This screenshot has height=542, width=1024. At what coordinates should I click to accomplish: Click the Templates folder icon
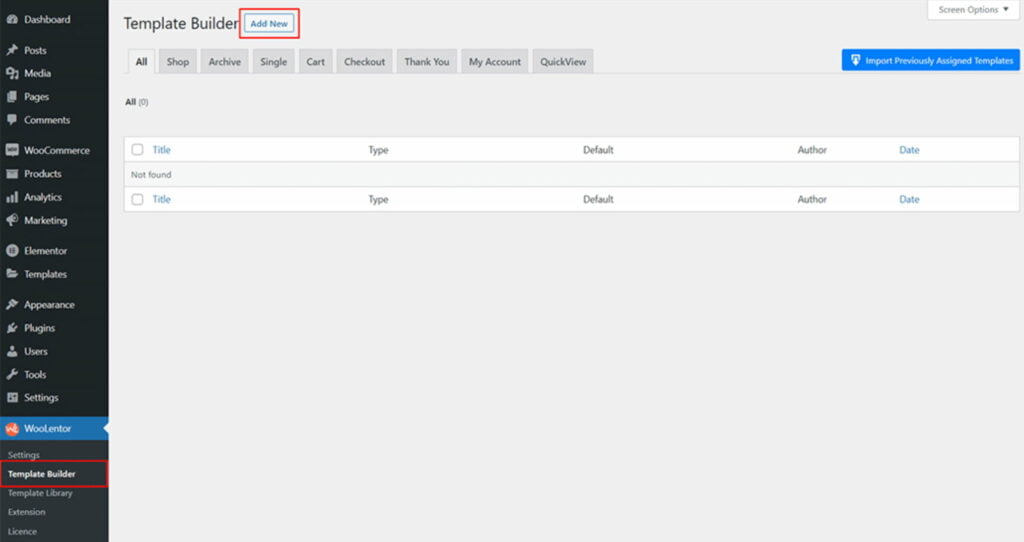(12, 274)
